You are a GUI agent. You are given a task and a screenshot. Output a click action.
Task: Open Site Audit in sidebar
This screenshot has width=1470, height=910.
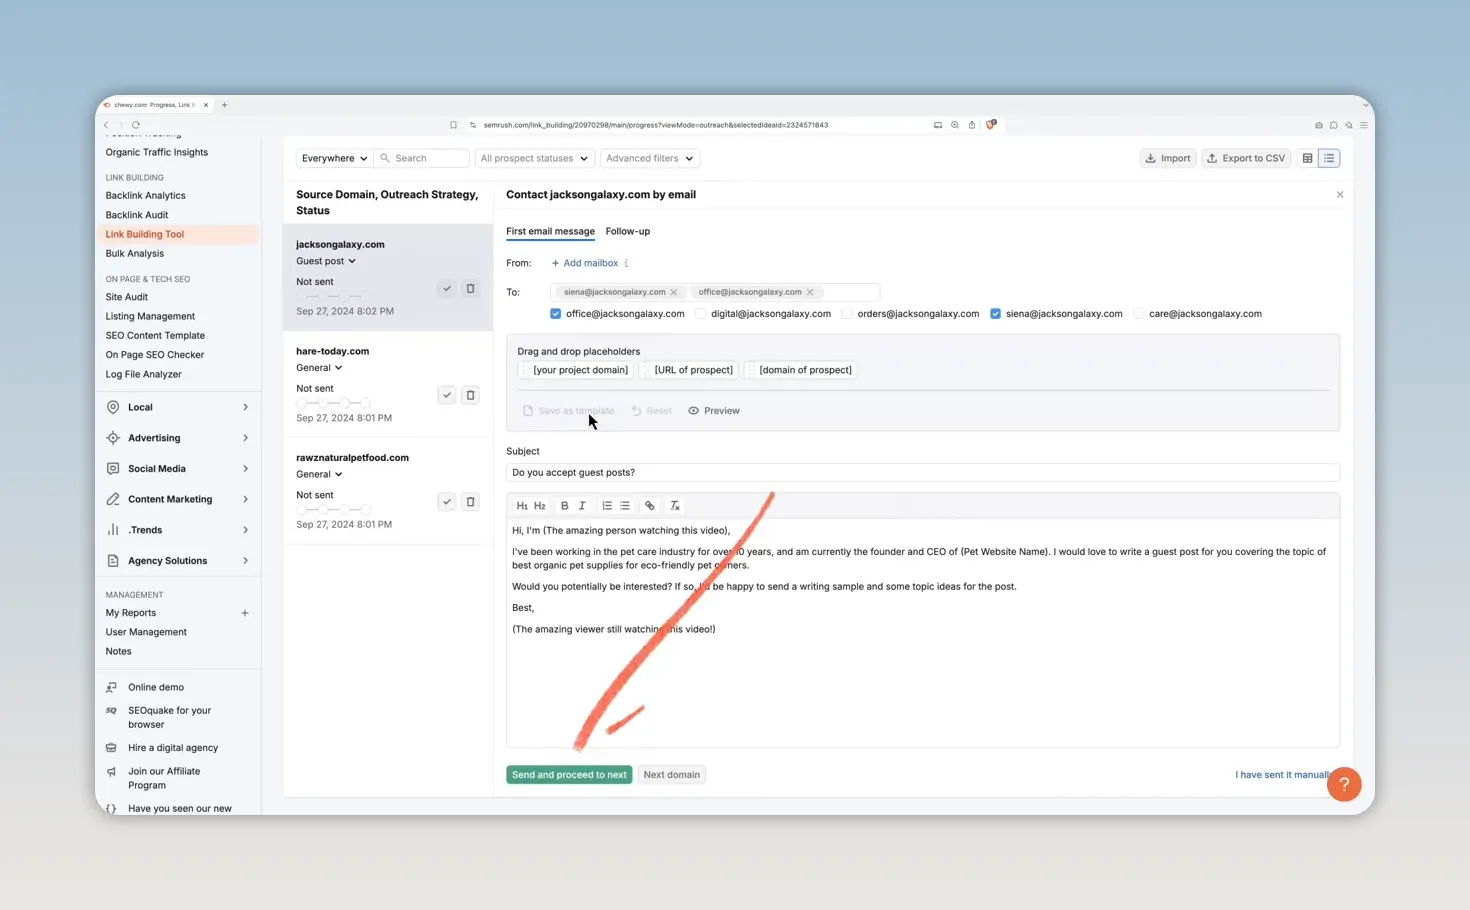point(127,297)
